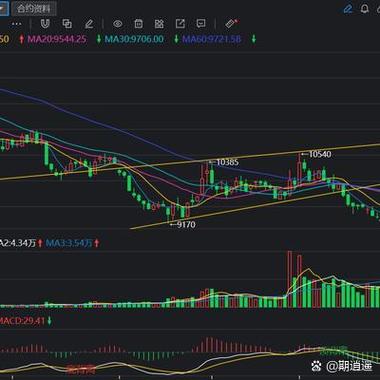Screen dimensions: 380x380
Task: Toggle drawings visibility with the eye icon
Action: 117,24
